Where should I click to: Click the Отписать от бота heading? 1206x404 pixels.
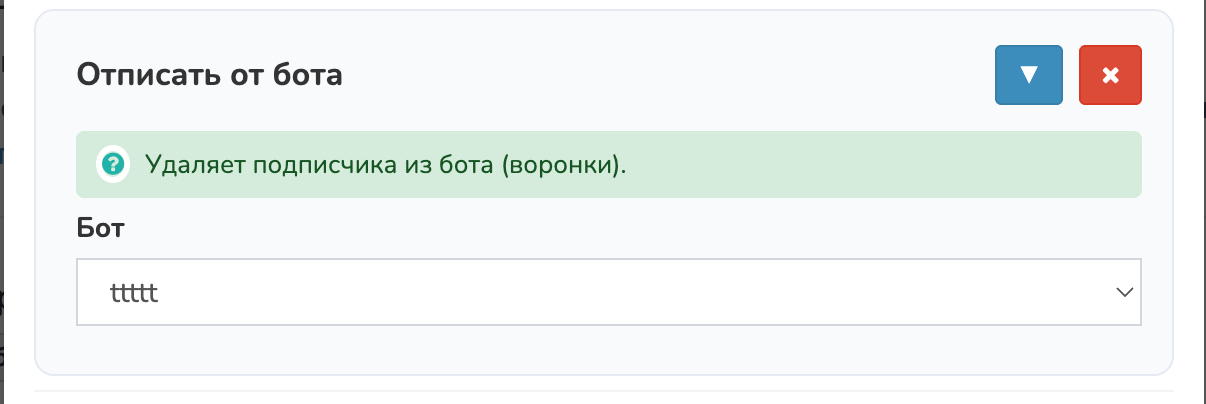tap(210, 75)
